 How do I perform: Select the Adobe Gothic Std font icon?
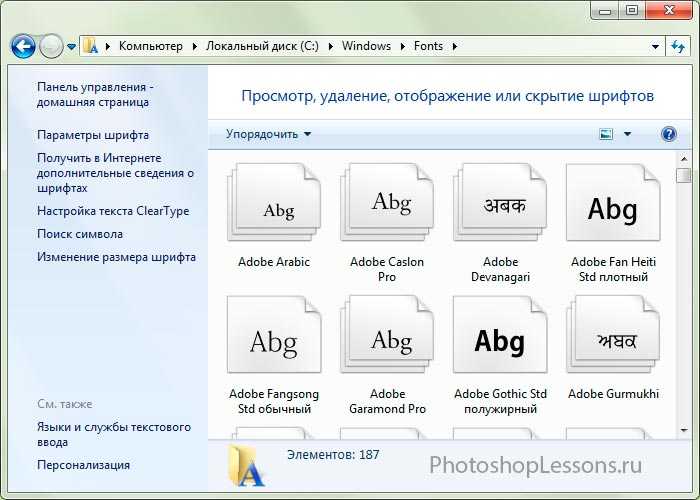pyautogui.click(x=500, y=334)
